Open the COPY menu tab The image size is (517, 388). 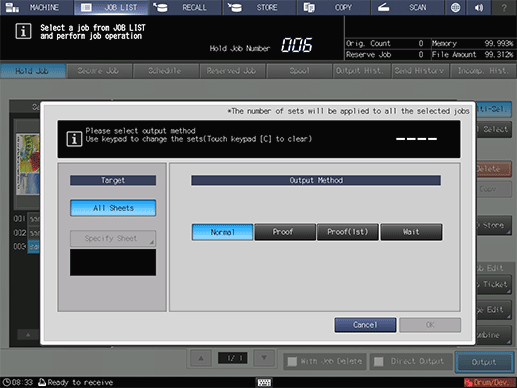coord(333,7)
